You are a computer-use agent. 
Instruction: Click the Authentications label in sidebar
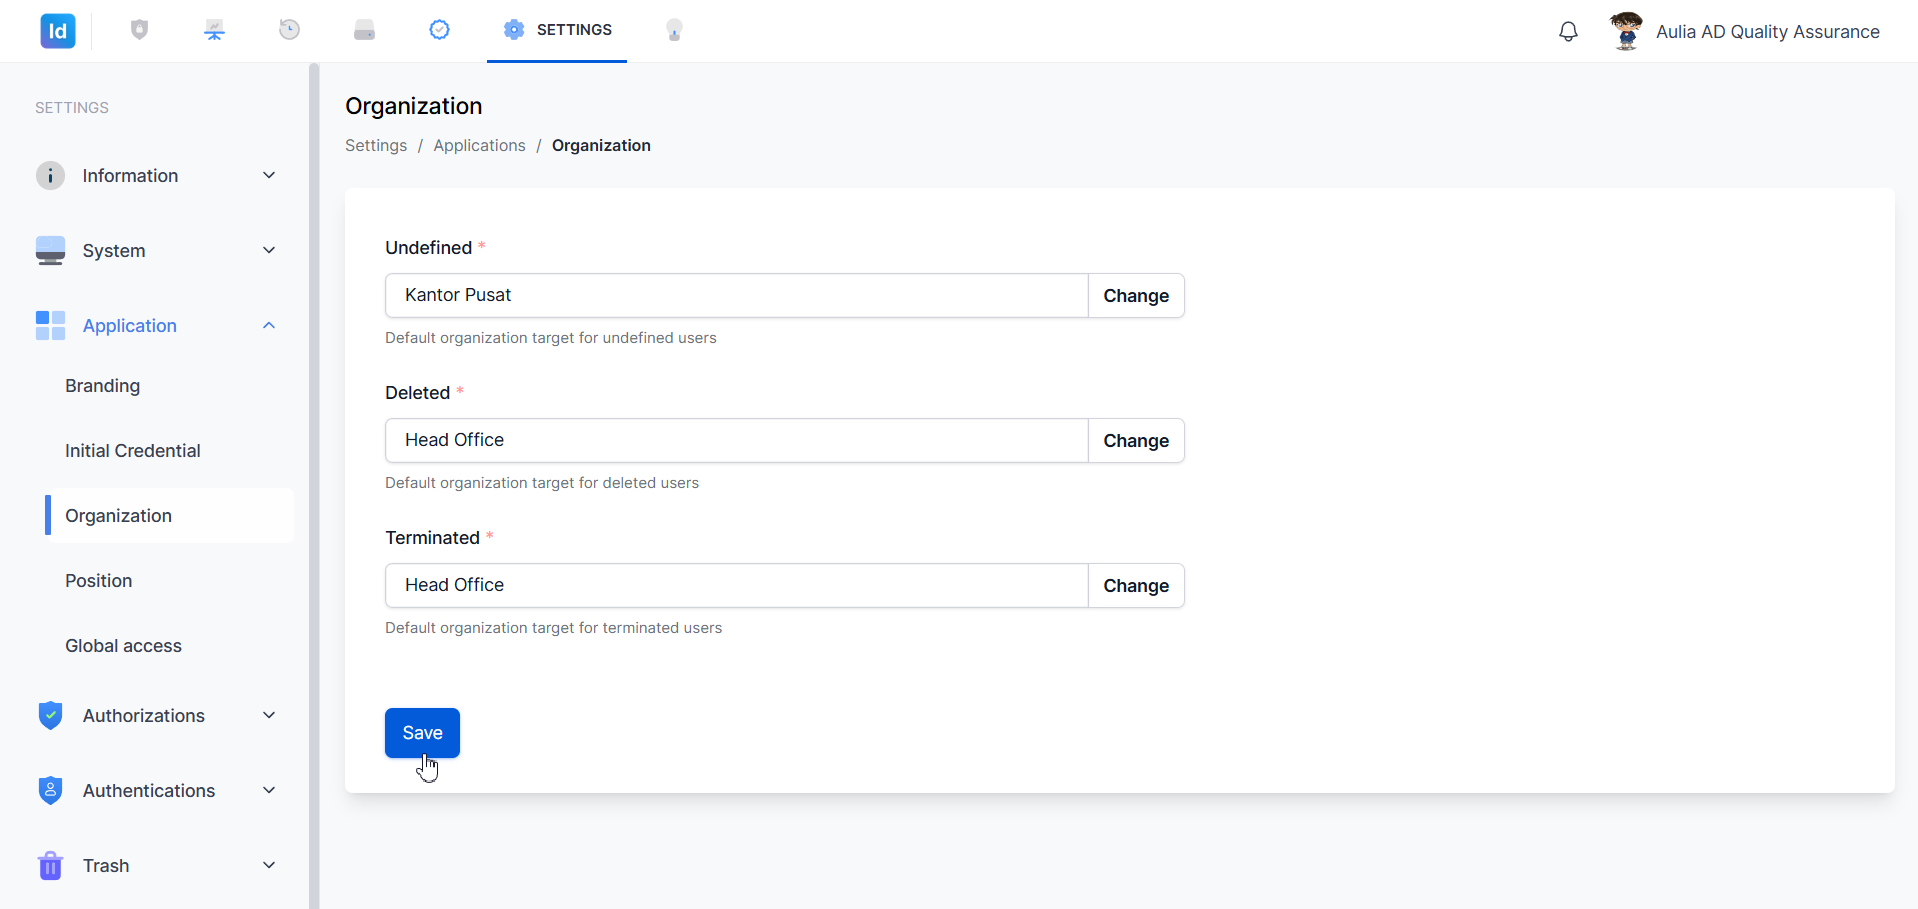point(149,791)
